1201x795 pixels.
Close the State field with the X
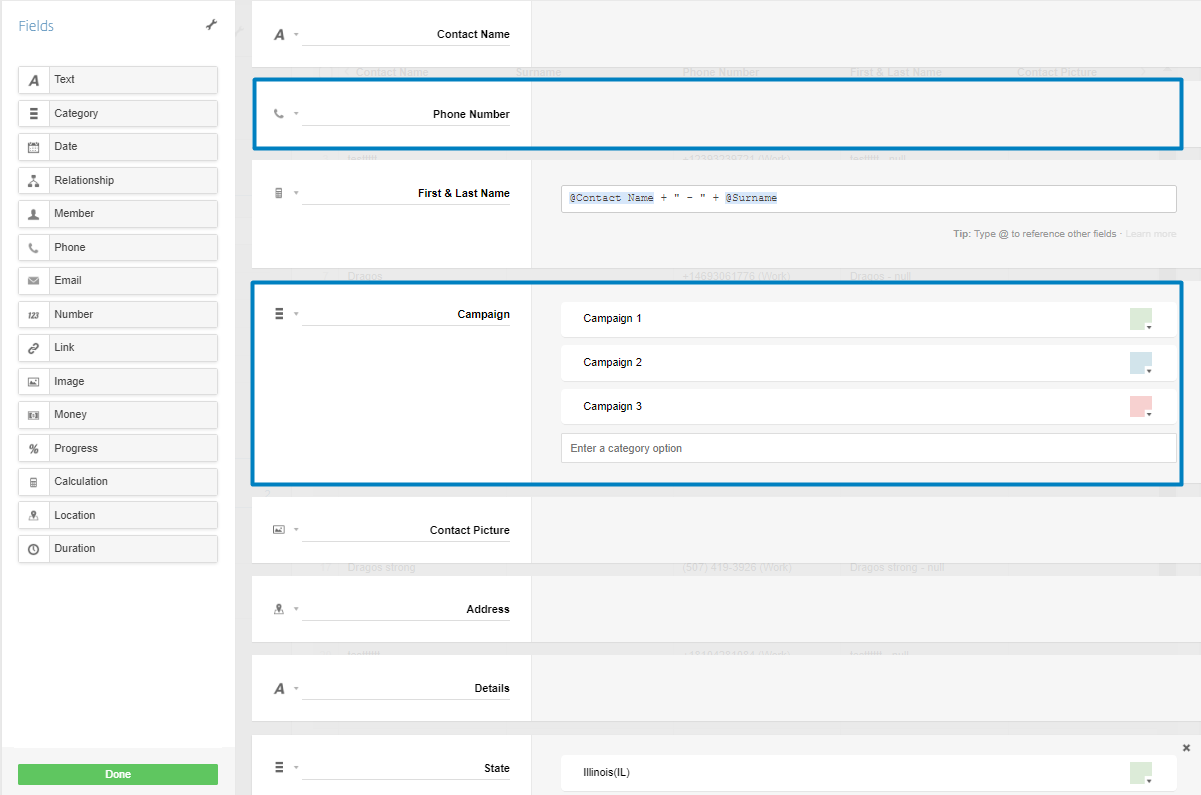pos(1186,748)
